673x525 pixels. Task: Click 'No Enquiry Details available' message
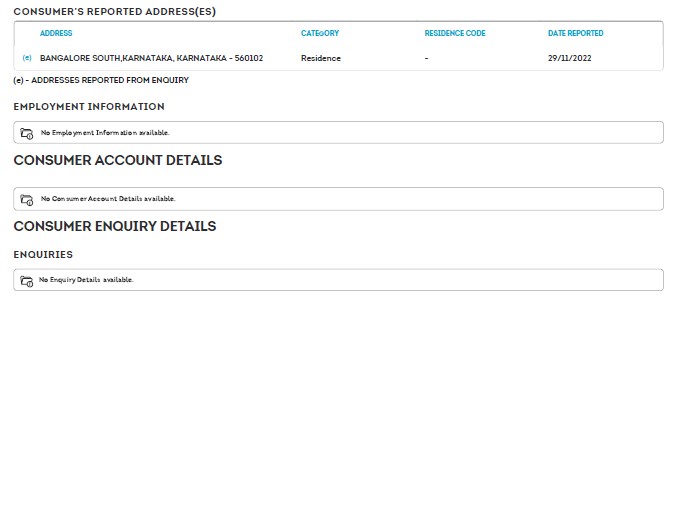[86, 280]
